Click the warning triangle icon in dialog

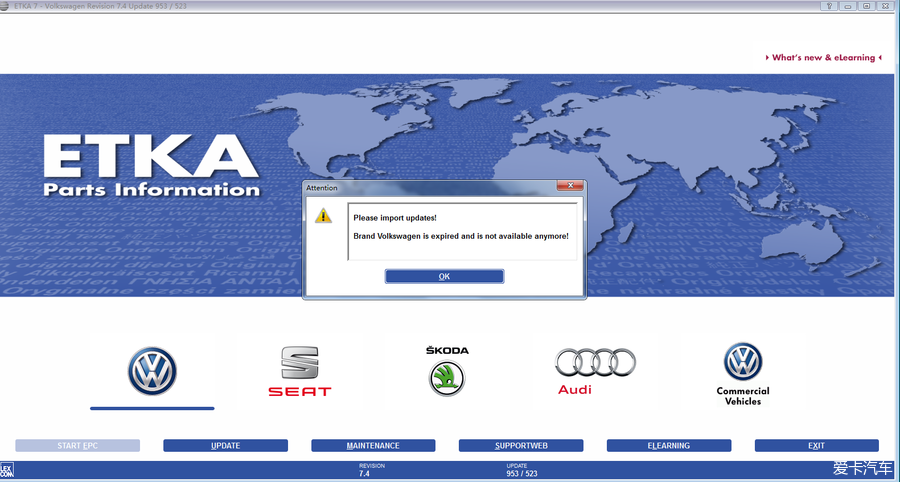click(x=324, y=216)
